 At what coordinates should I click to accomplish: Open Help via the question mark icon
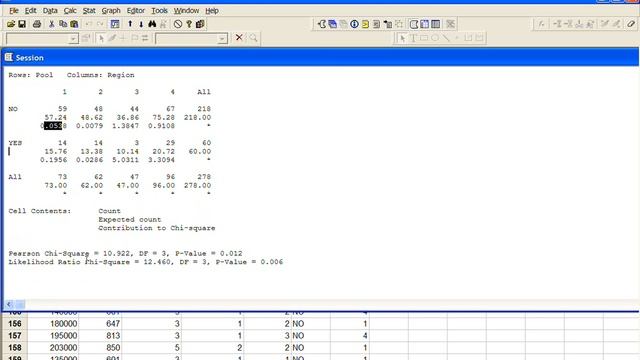189,24
